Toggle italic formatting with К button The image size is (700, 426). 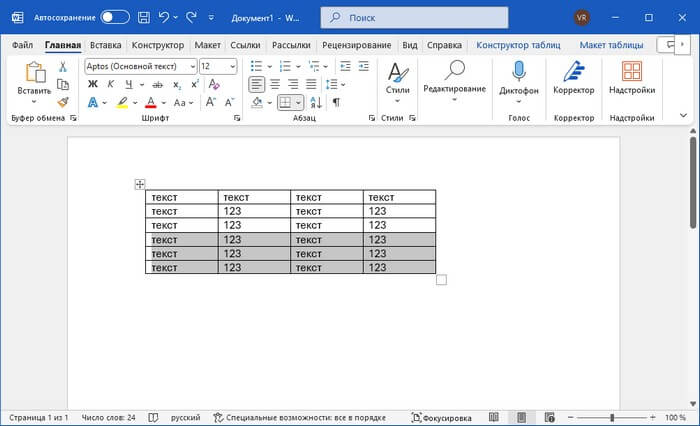coord(109,84)
